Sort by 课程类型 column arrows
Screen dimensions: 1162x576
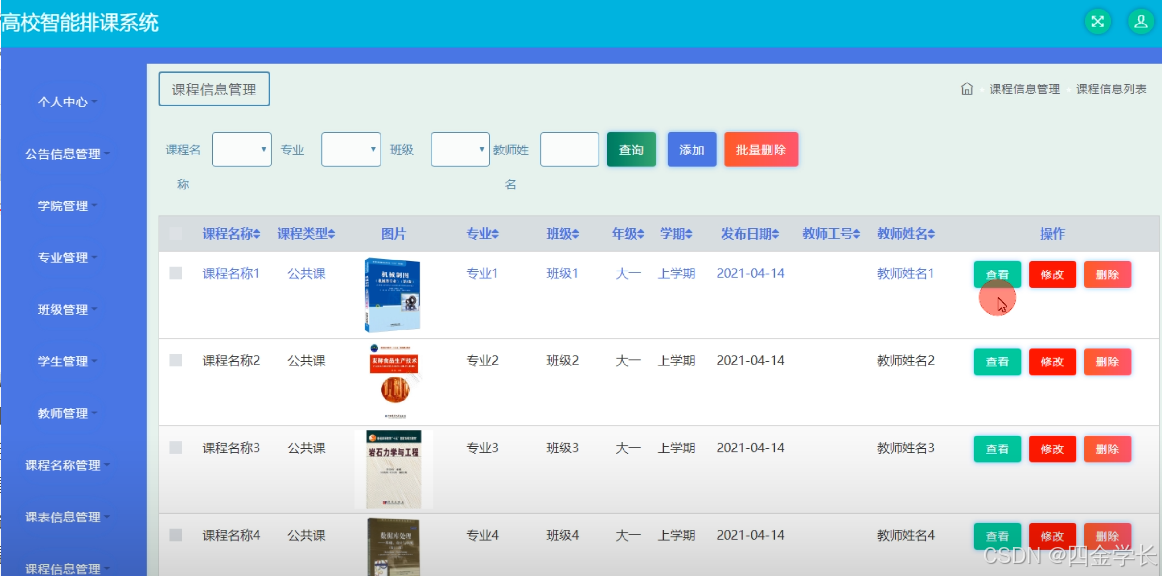pyautogui.click(x=331, y=234)
